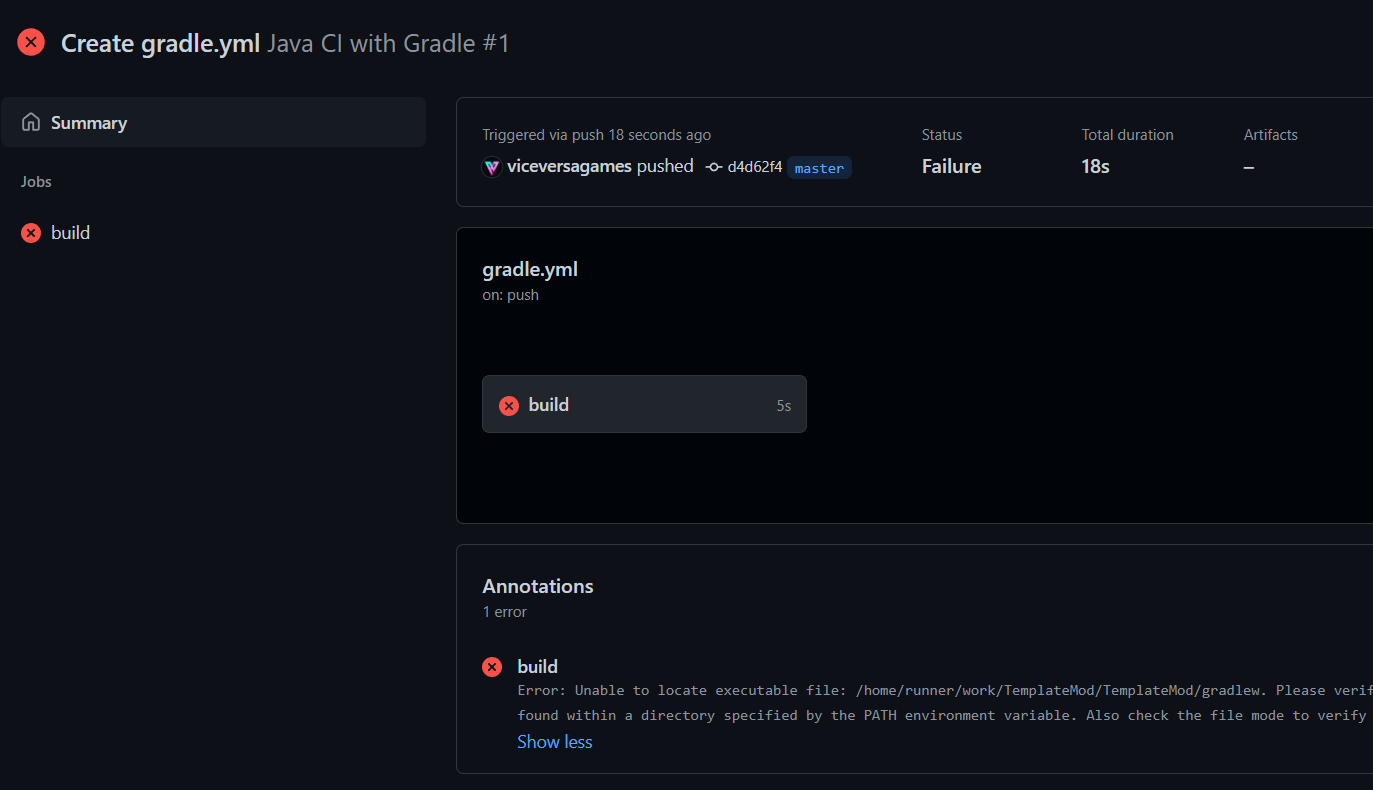Click the 'Triggered via push 18 seconds ago' text
The width and height of the screenshot is (1373, 790).
coord(597,135)
